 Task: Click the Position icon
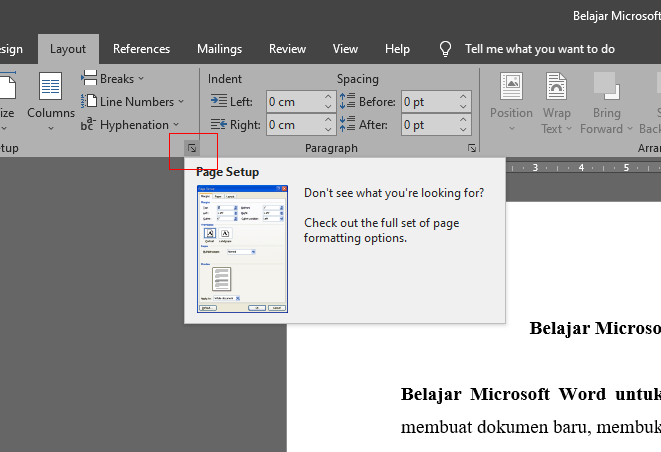511,86
